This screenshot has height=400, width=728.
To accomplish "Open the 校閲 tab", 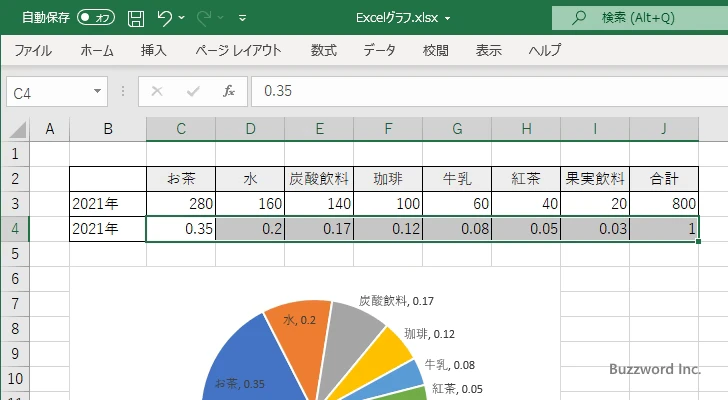I will coord(436,50).
